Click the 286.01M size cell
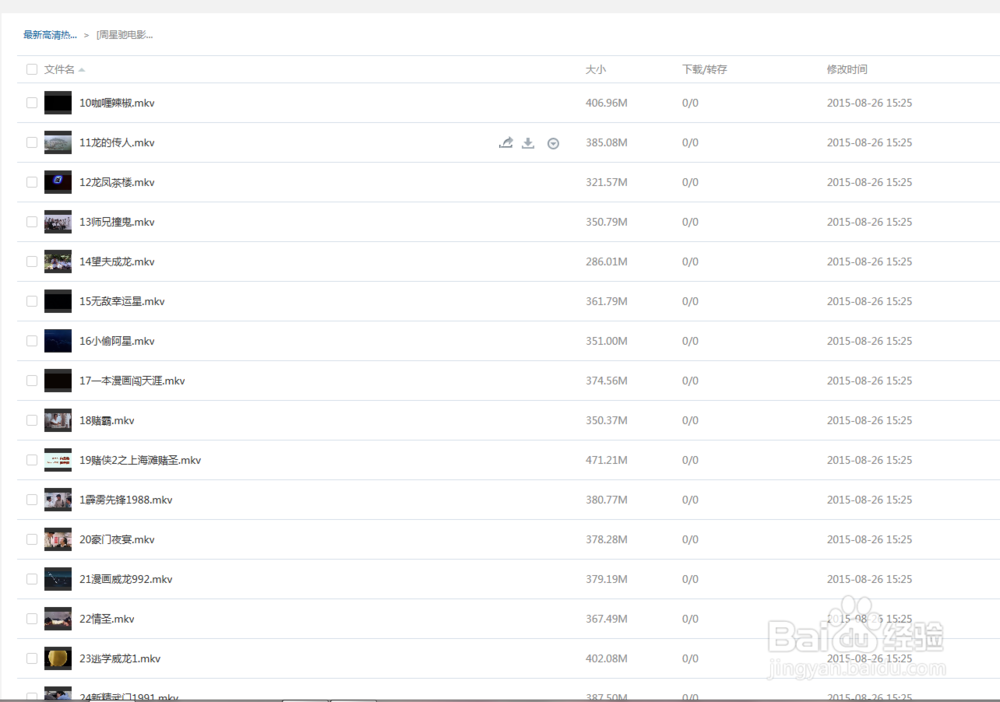1000x702 pixels. click(x=607, y=261)
